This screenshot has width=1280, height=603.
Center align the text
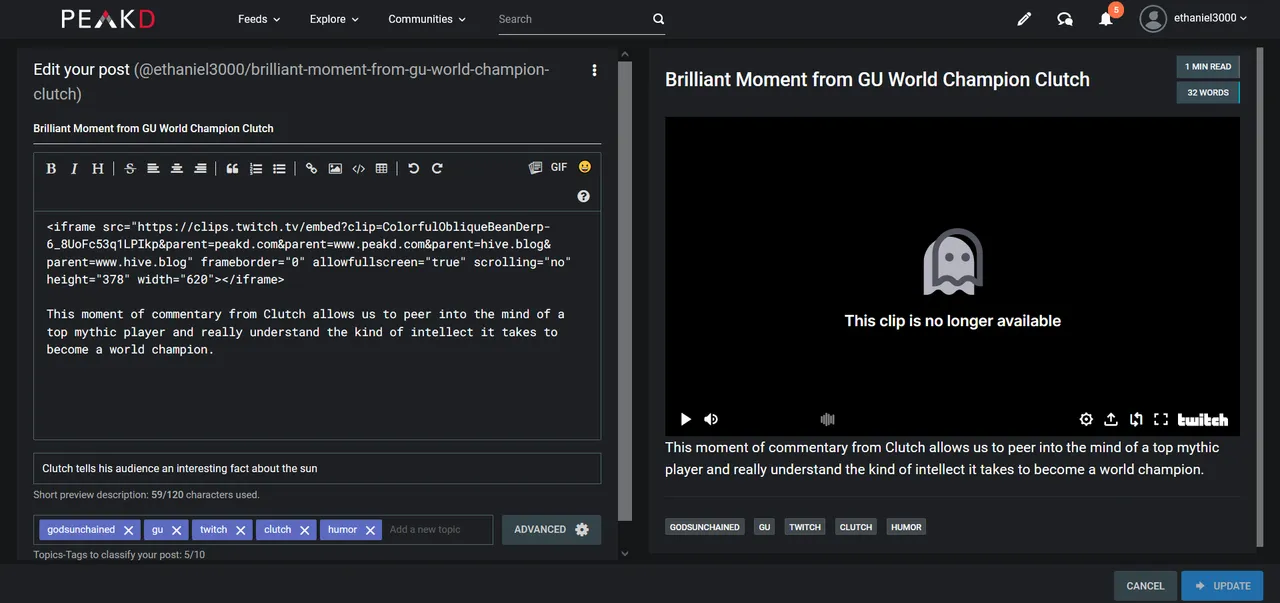click(177, 169)
